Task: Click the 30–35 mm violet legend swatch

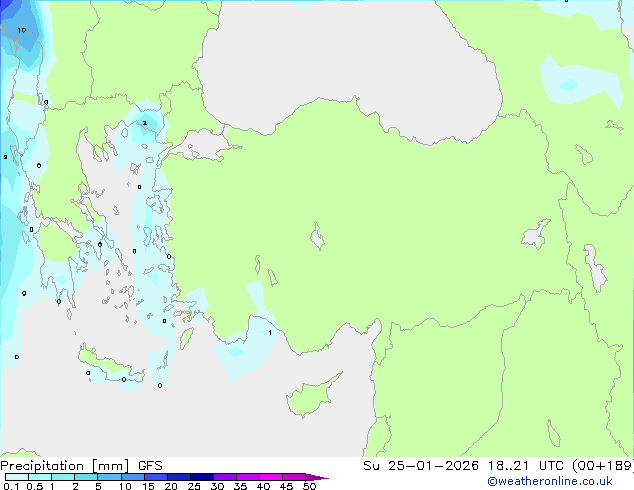Action: pos(224,477)
